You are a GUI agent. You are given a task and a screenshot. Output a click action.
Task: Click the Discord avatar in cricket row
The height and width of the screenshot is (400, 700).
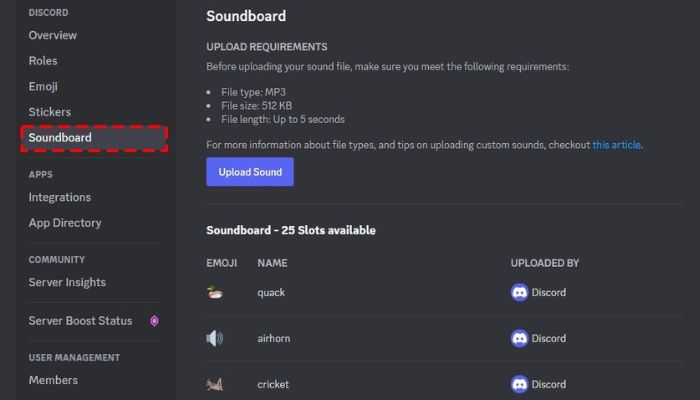coord(519,384)
